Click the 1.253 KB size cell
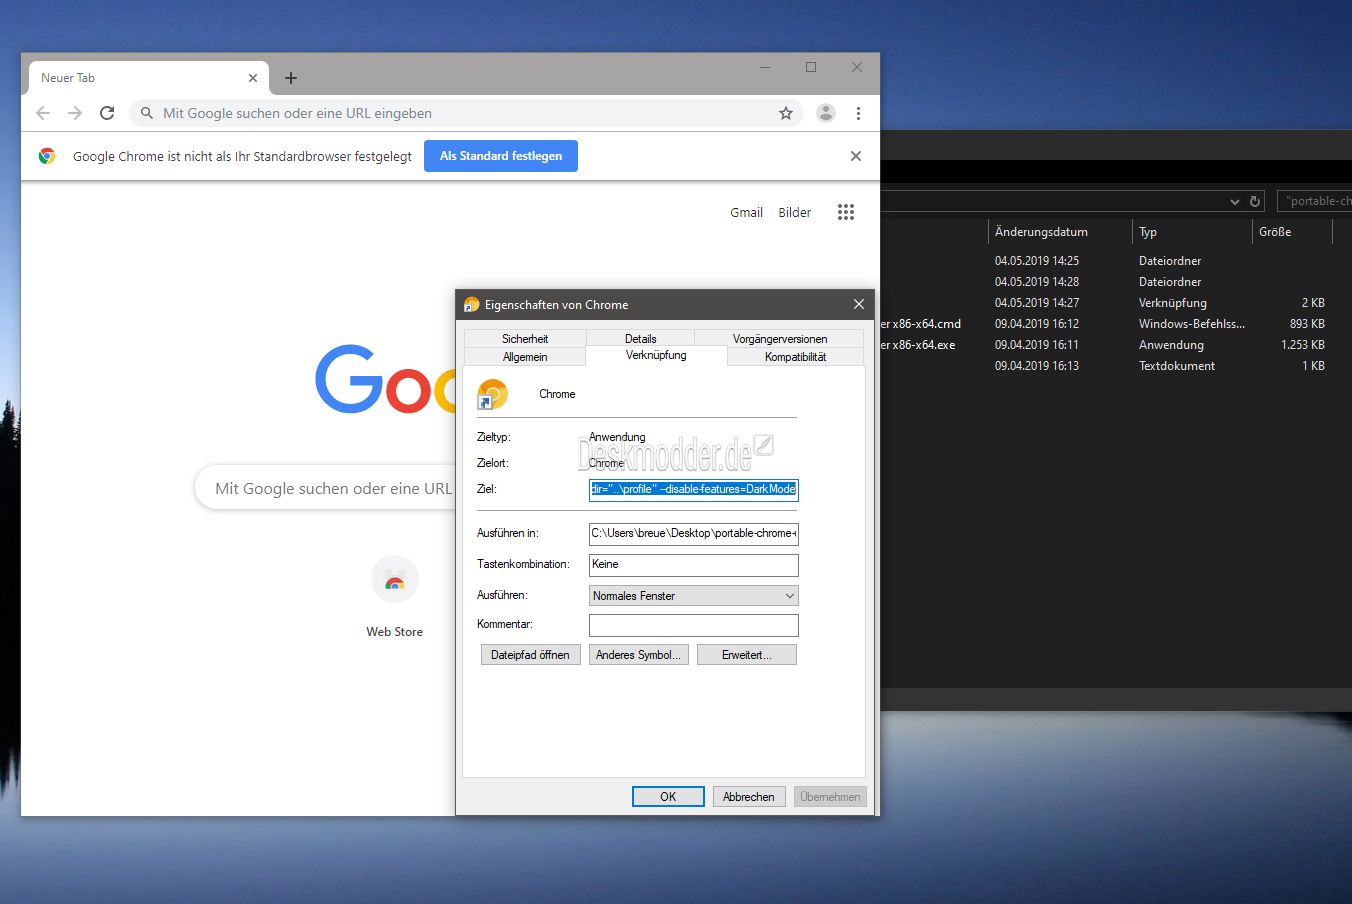Viewport: 1352px width, 904px height. click(1303, 345)
